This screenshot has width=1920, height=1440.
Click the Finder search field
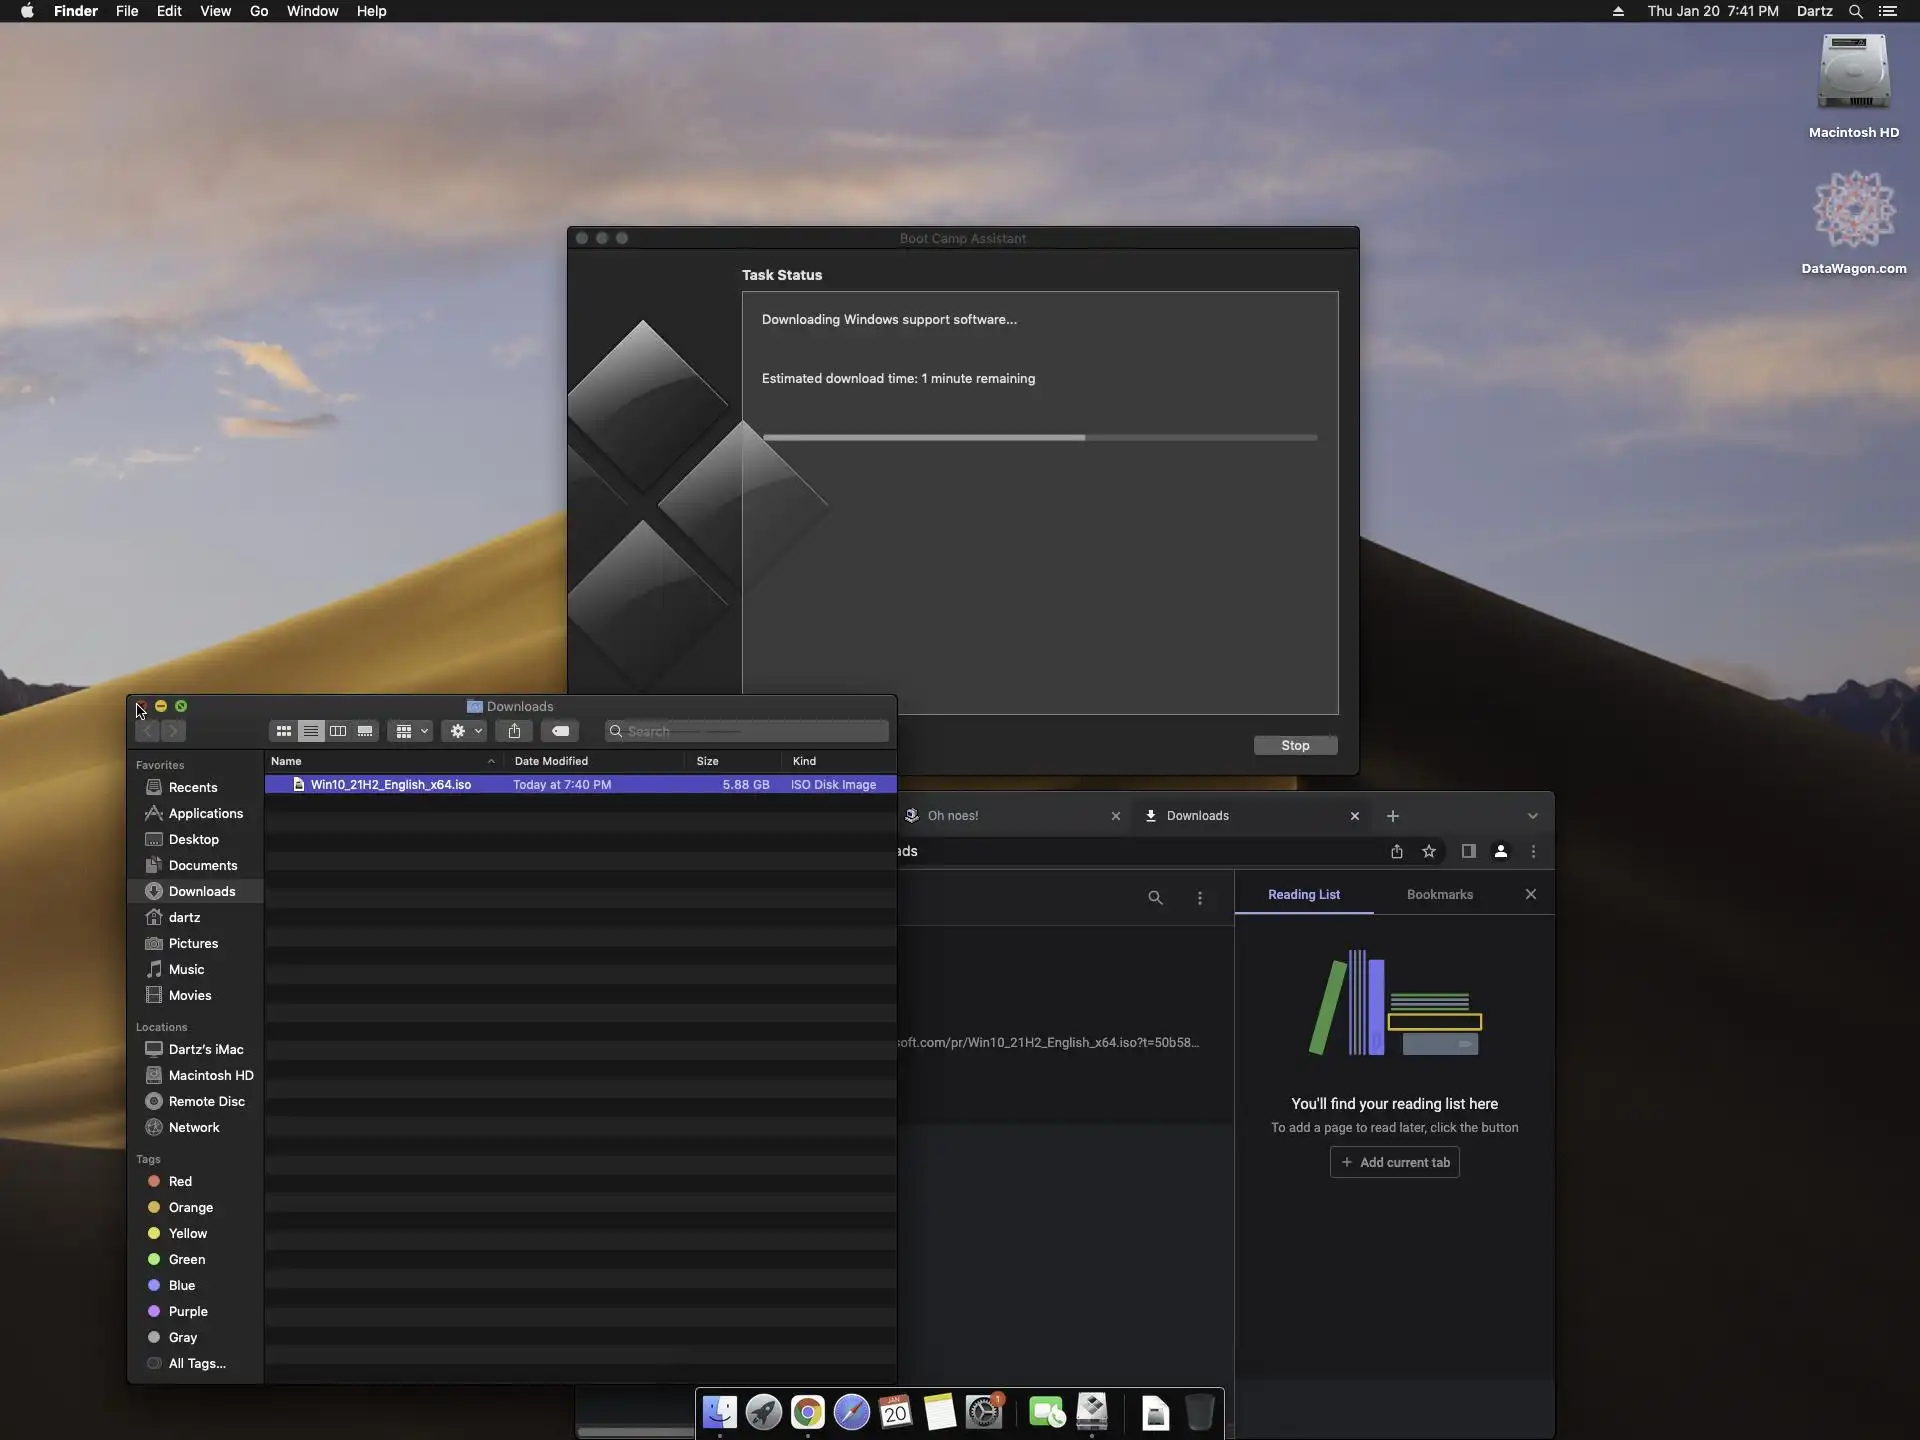750,731
